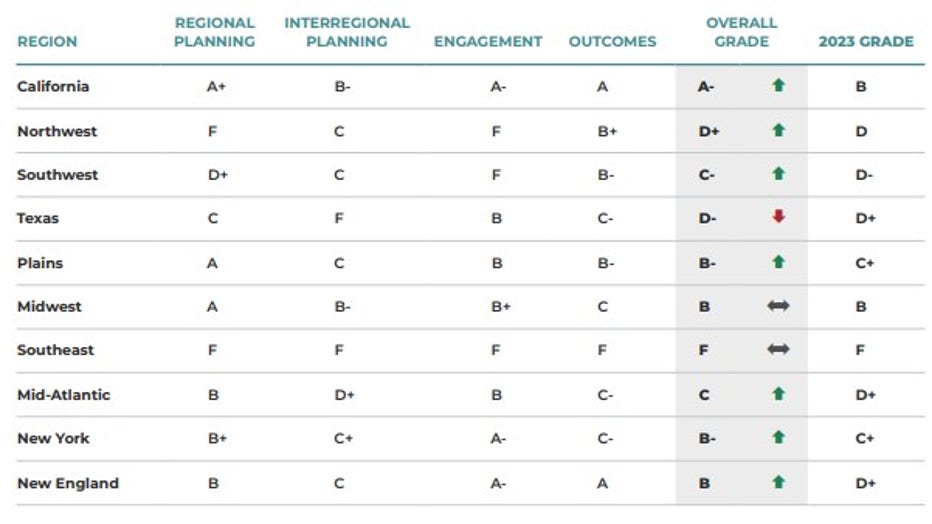The width and height of the screenshot is (932, 524).
Task: Click the green up arrow in California row
Action: click(x=778, y=86)
